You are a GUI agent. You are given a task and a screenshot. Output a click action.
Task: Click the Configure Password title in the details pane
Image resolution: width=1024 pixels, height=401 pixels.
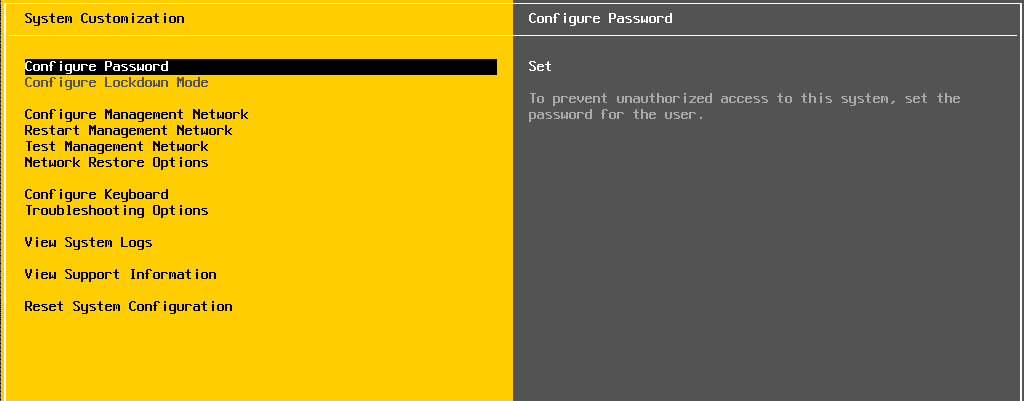600,19
